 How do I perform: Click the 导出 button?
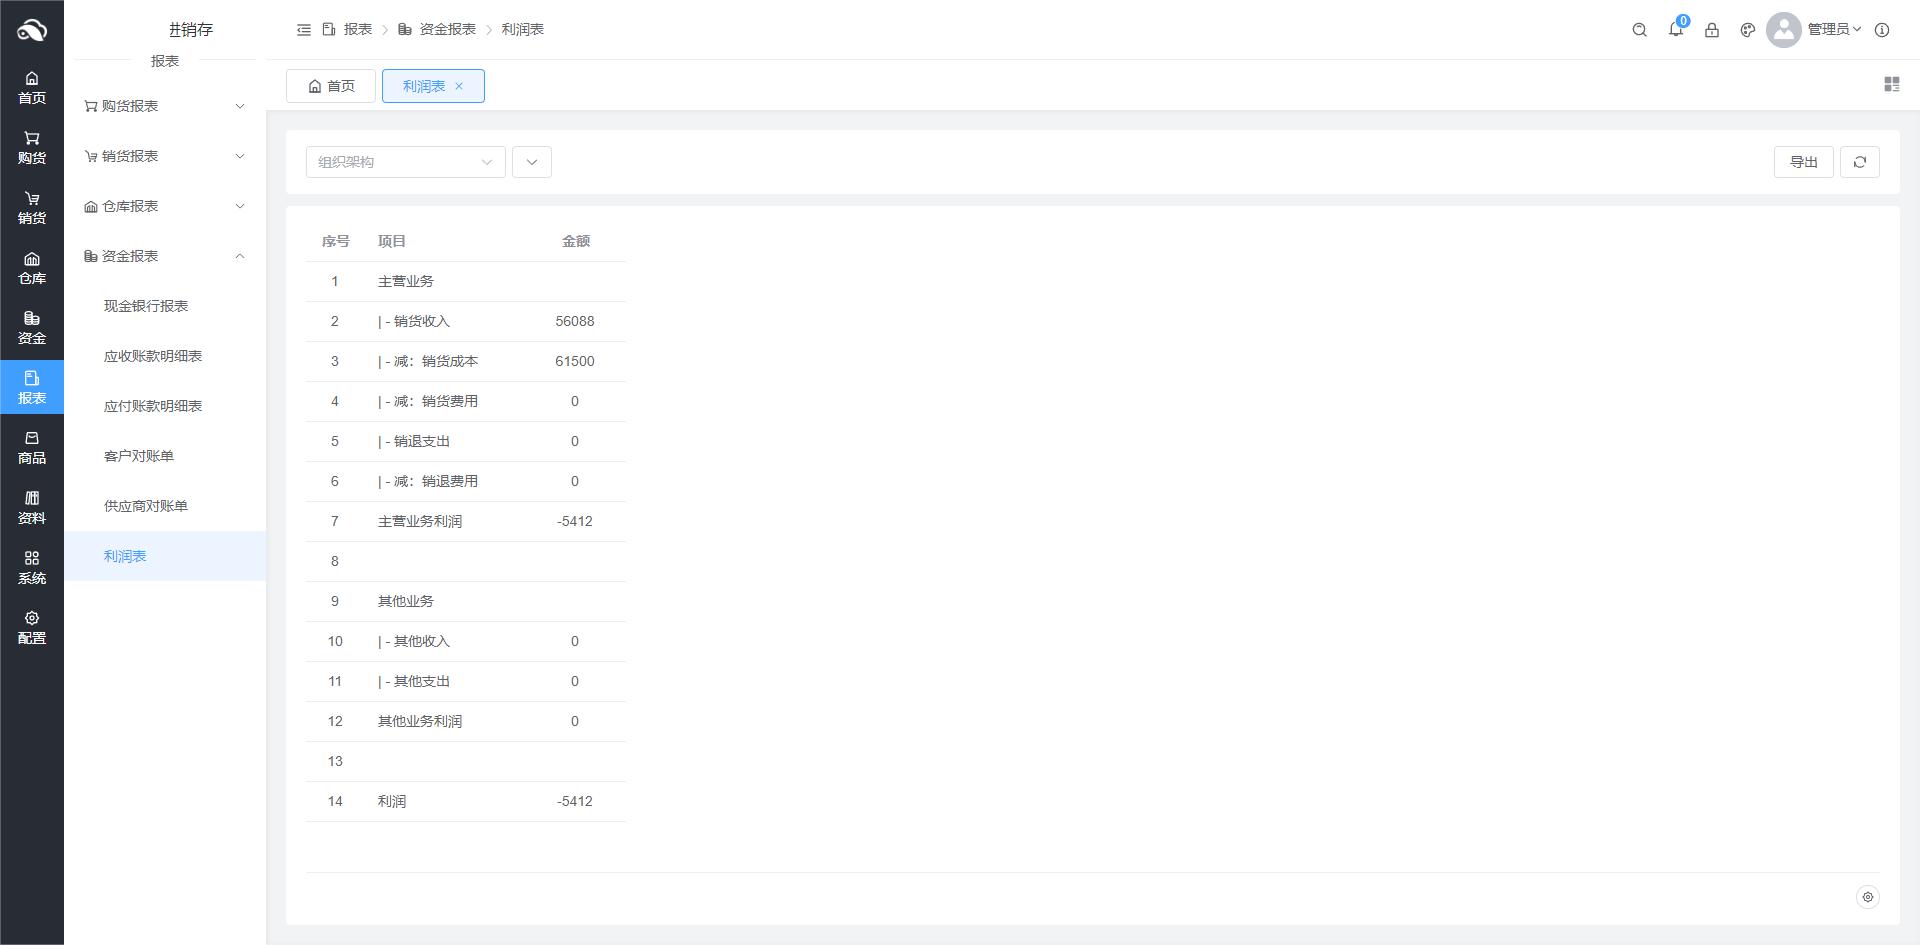[1803, 162]
